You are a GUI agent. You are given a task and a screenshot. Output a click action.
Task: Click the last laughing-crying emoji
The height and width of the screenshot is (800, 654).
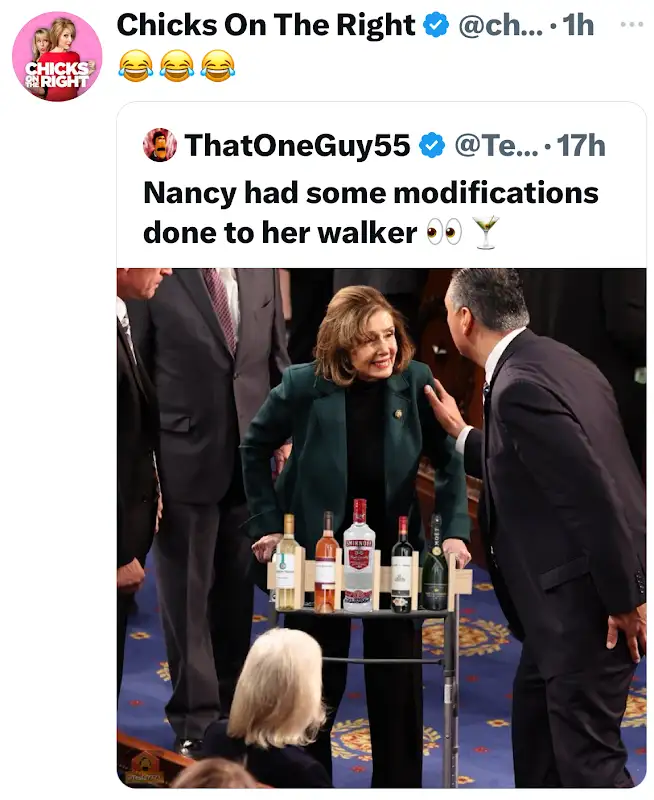pyautogui.click(x=217, y=66)
